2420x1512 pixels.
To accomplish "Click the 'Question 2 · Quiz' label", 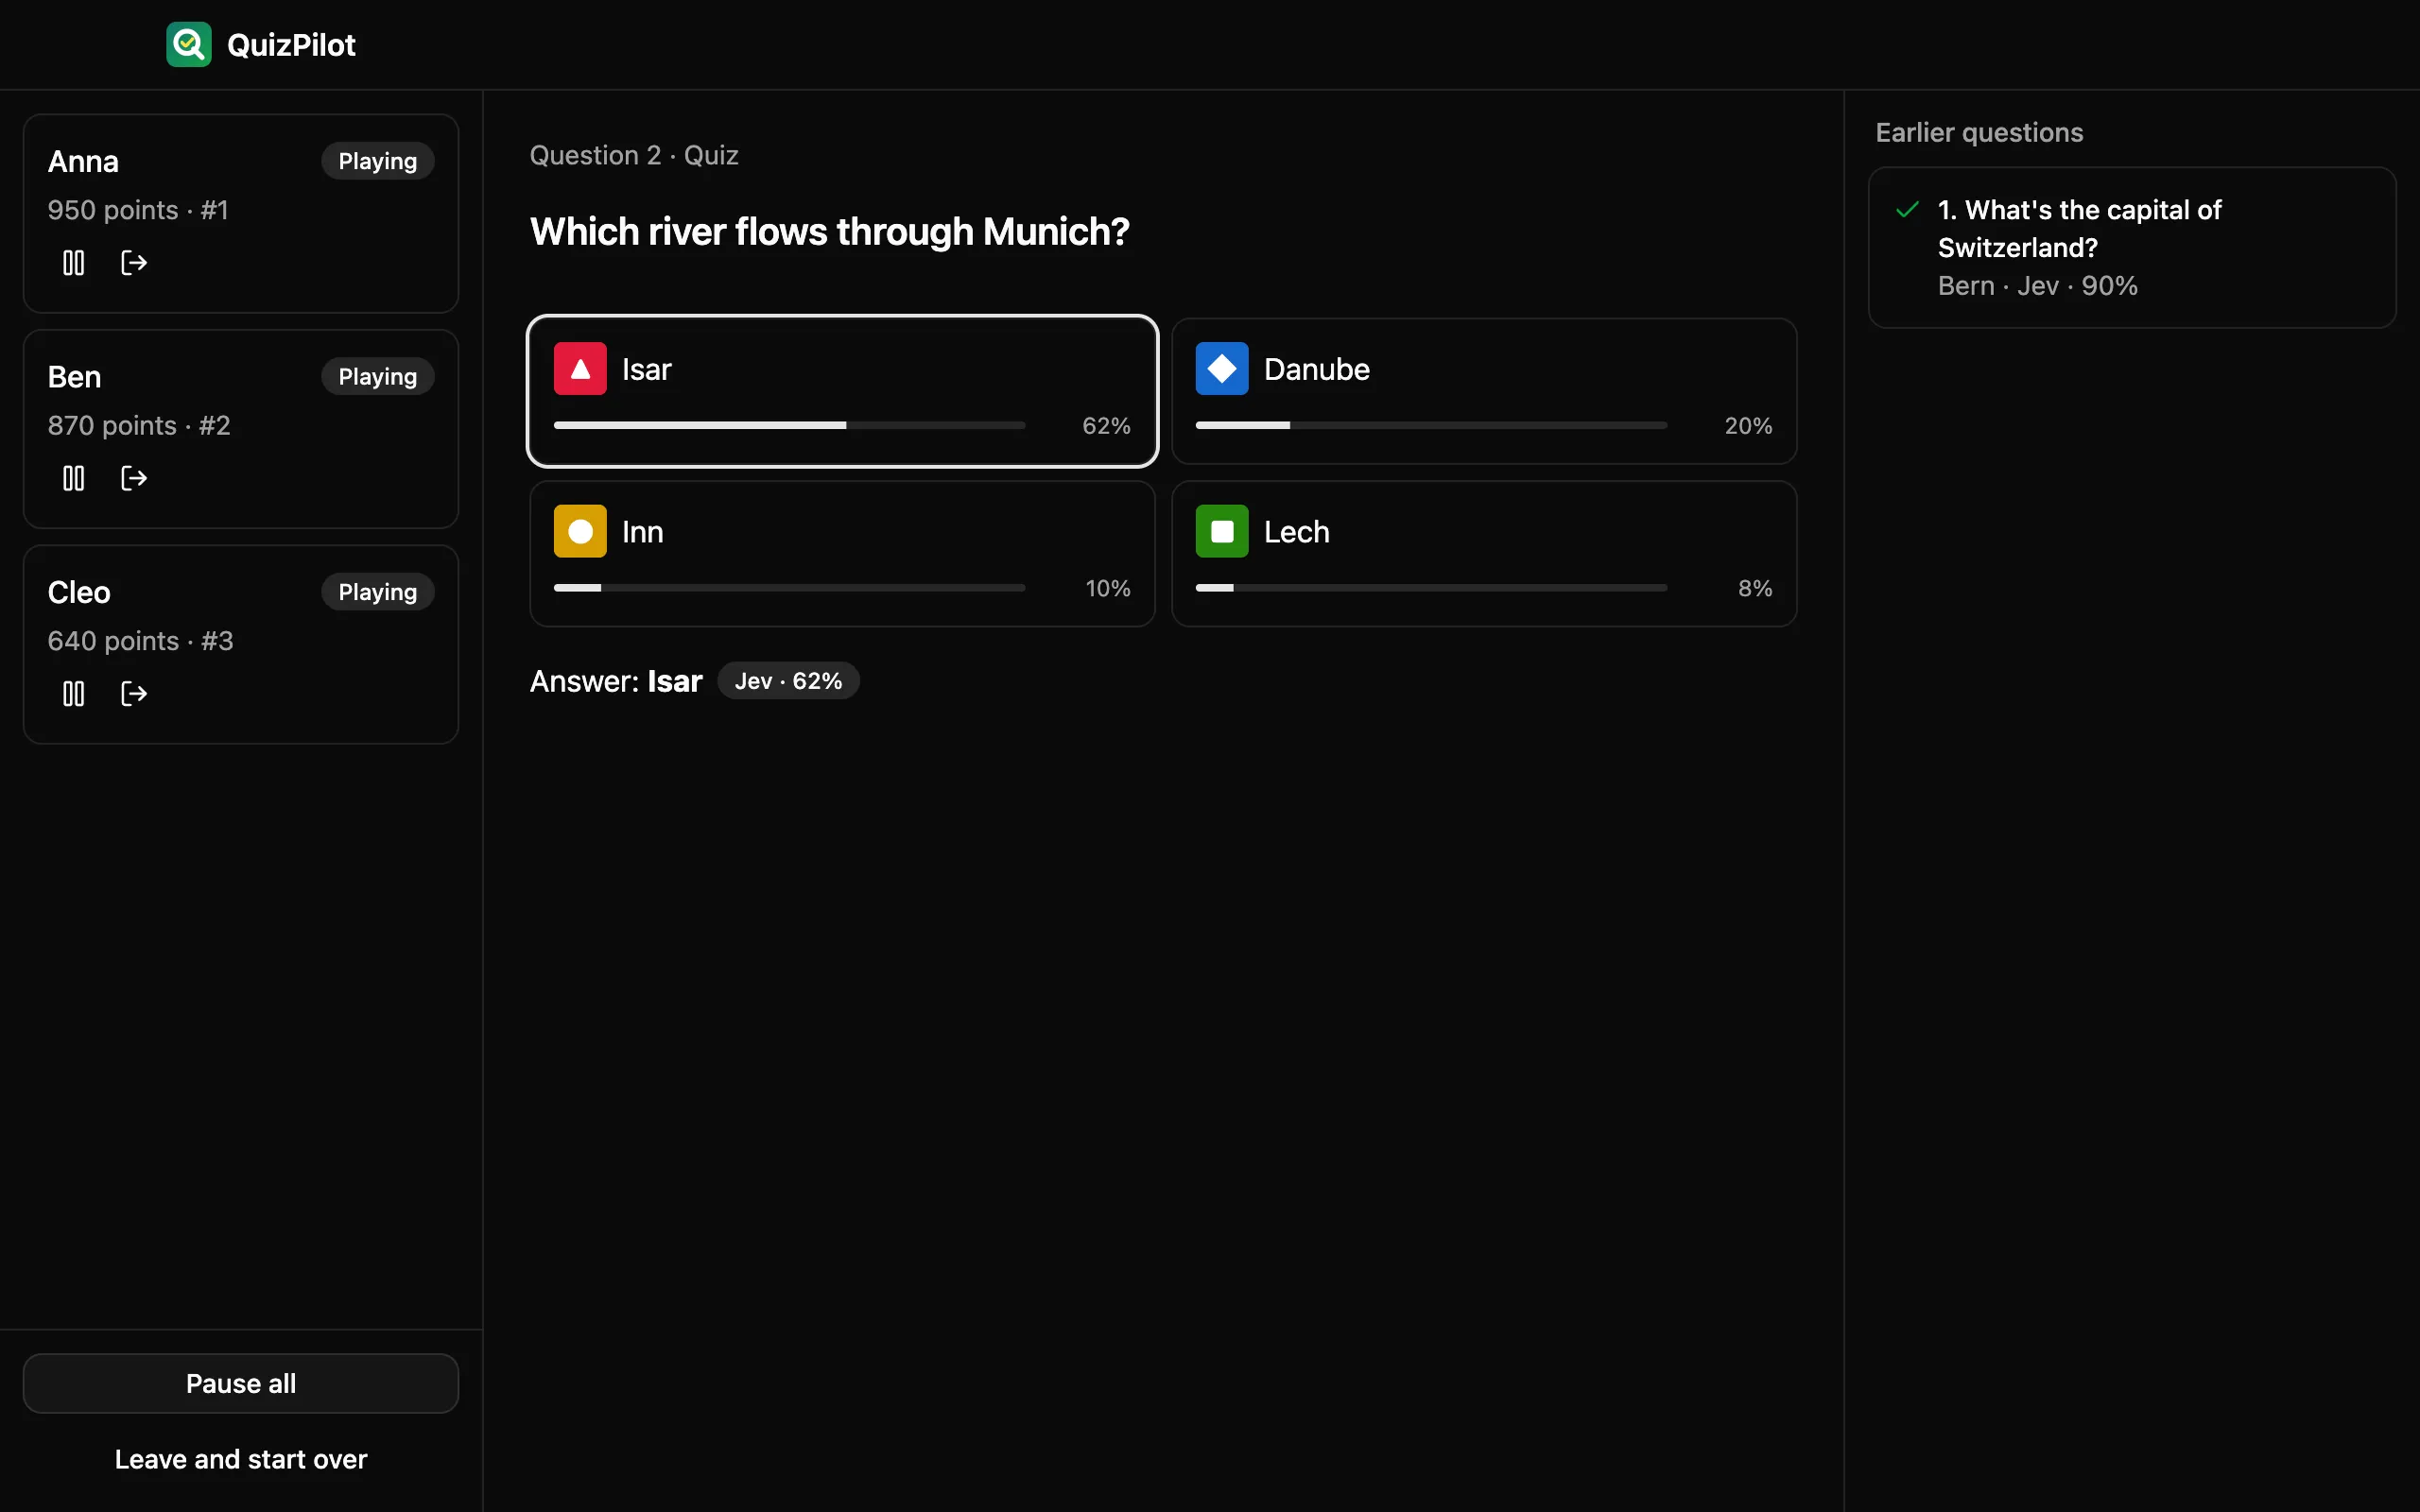I will click(634, 155).
